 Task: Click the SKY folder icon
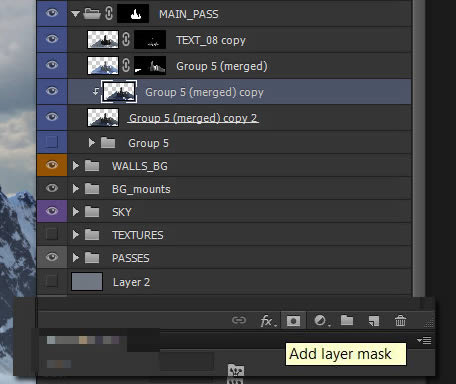[x=92, y=212]
